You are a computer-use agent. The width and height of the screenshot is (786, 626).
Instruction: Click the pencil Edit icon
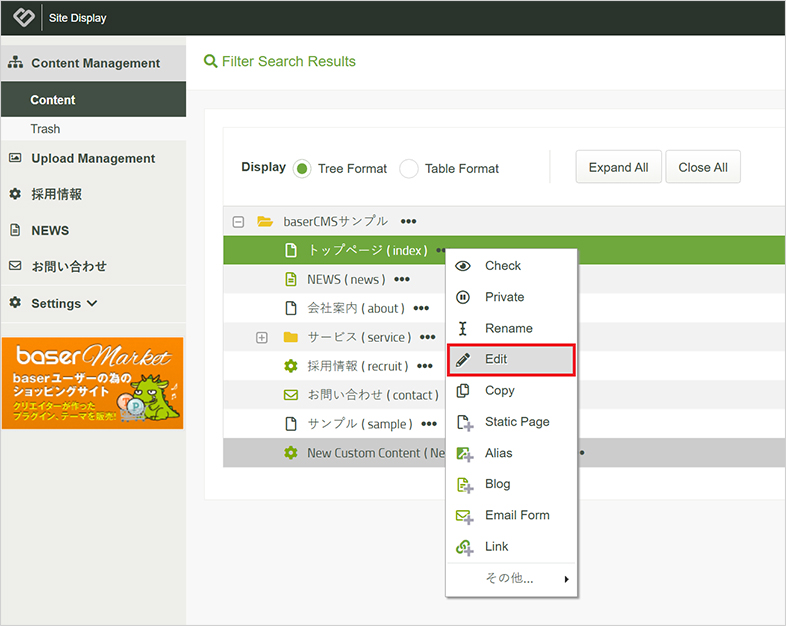(x=463, y=359)
